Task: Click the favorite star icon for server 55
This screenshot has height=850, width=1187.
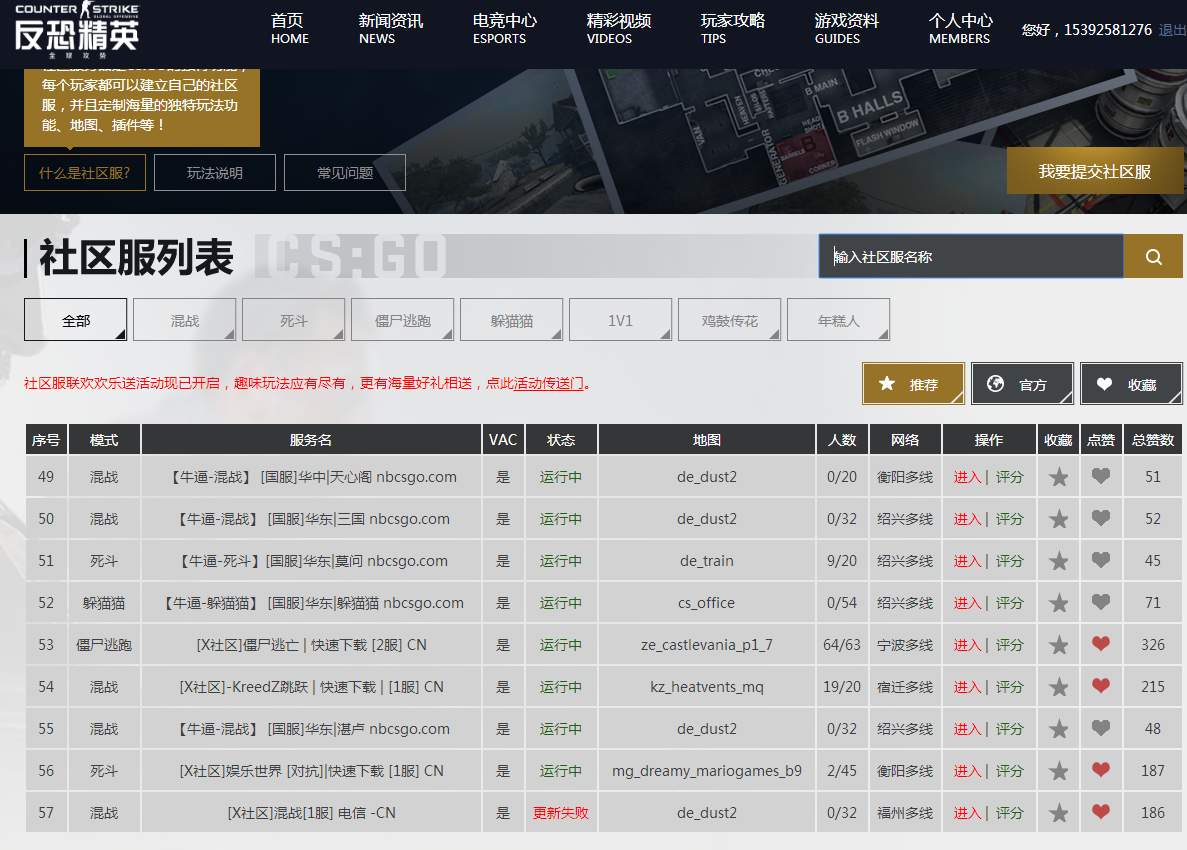Action: [1058, 728]
